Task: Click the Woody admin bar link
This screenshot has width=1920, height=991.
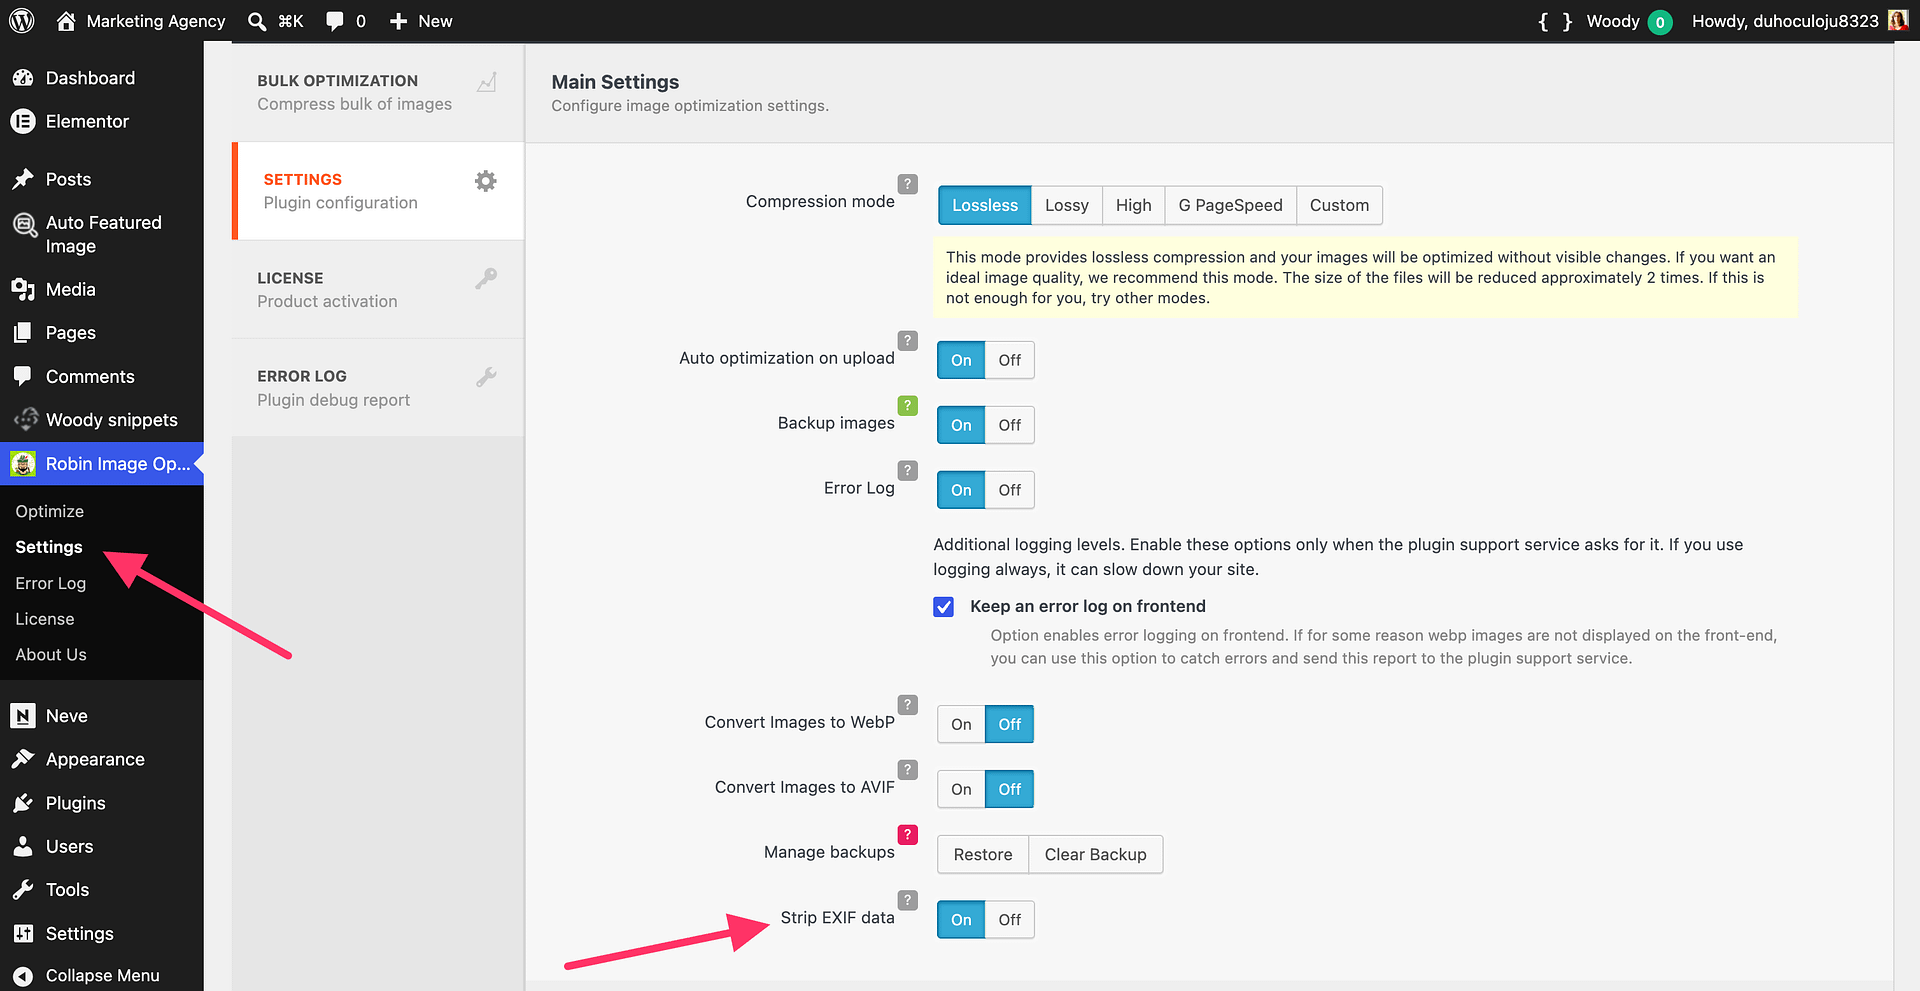Action: coord(1613,21)
